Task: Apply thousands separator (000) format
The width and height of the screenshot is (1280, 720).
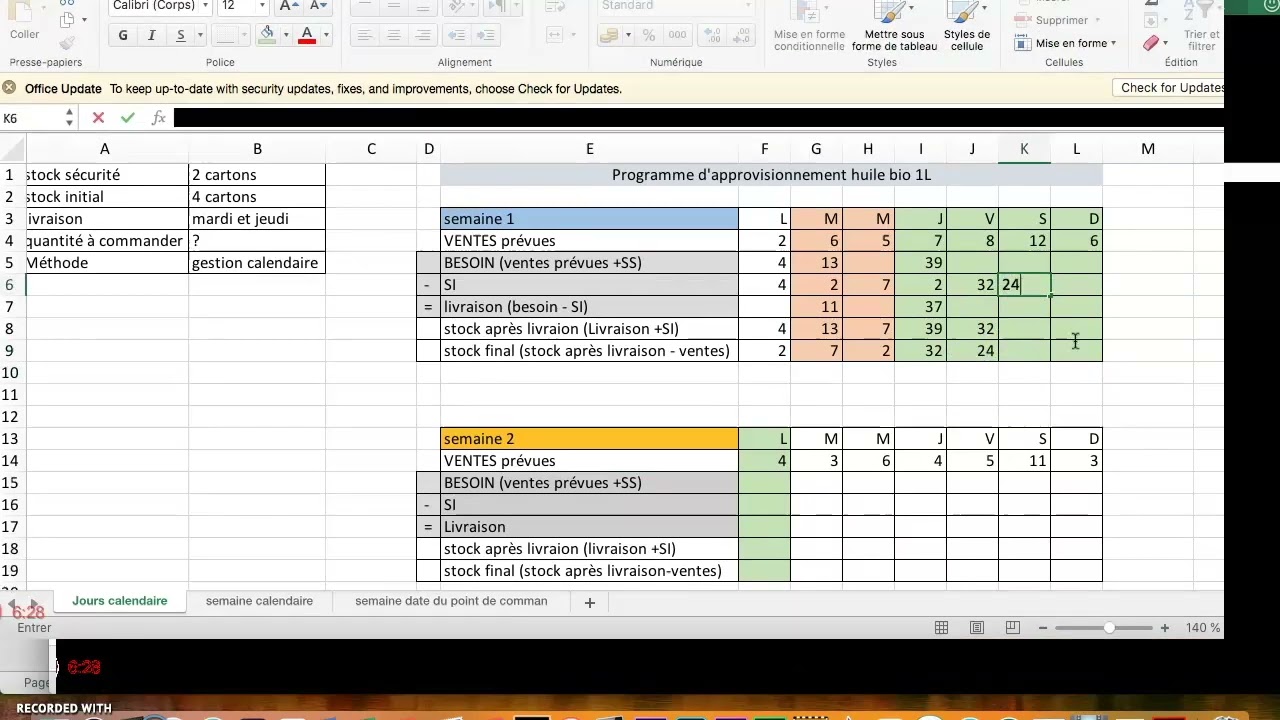Action: tap(677, 35)
